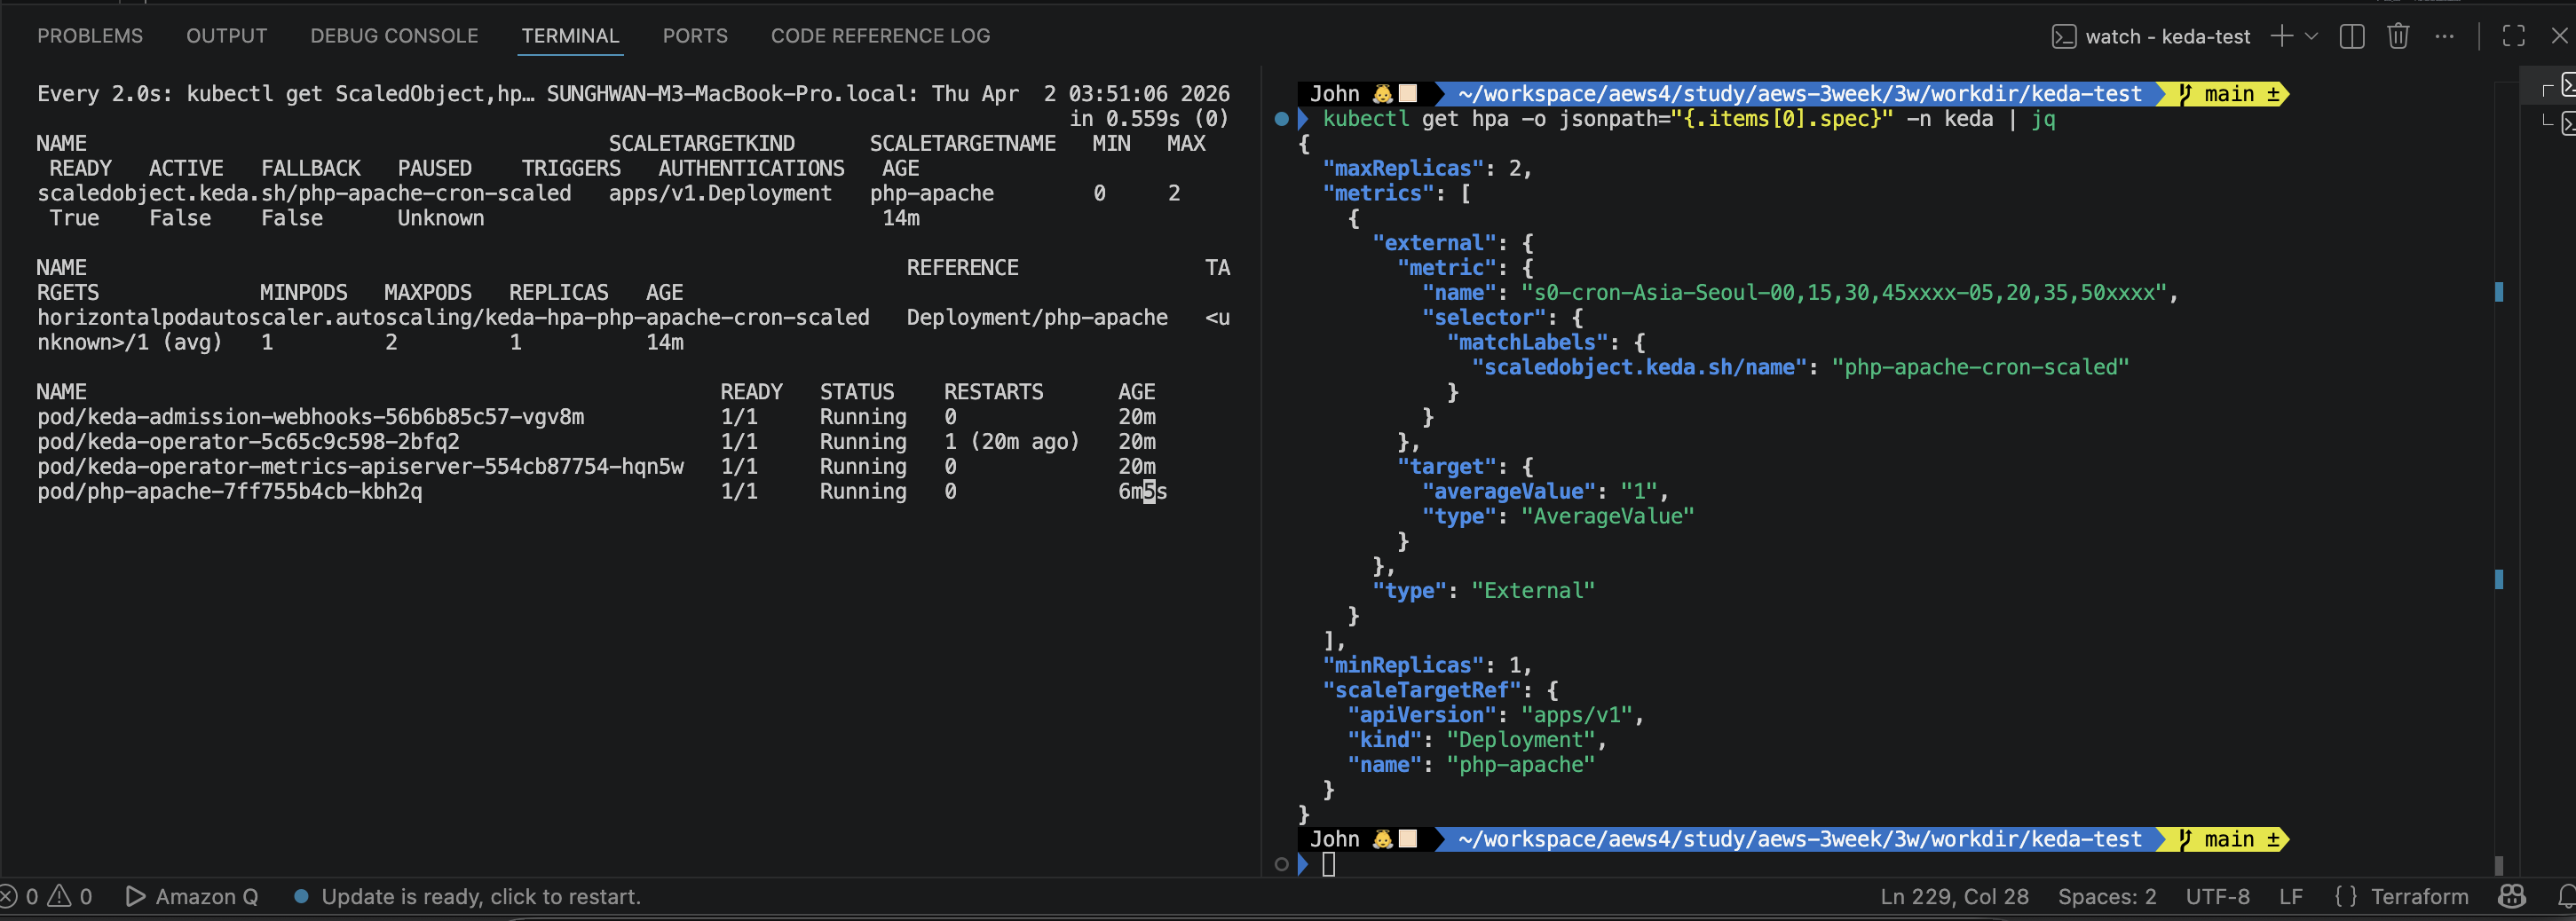The height and width of the screenshot is (921, 2576).
Task: Open the DEBUG CONSOLE tab
Action: tap(394, 36)
